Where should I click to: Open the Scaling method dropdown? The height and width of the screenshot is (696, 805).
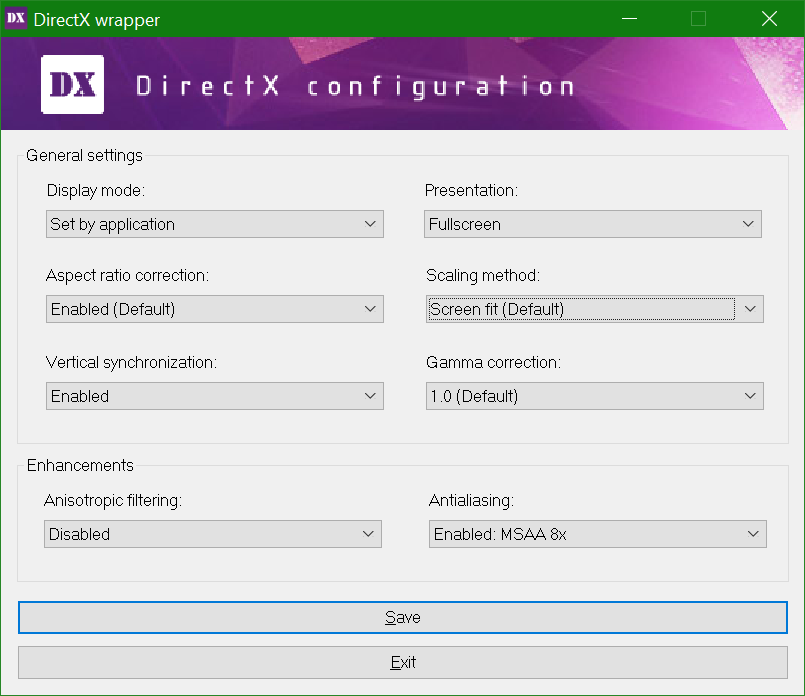(x=595, y=309)
